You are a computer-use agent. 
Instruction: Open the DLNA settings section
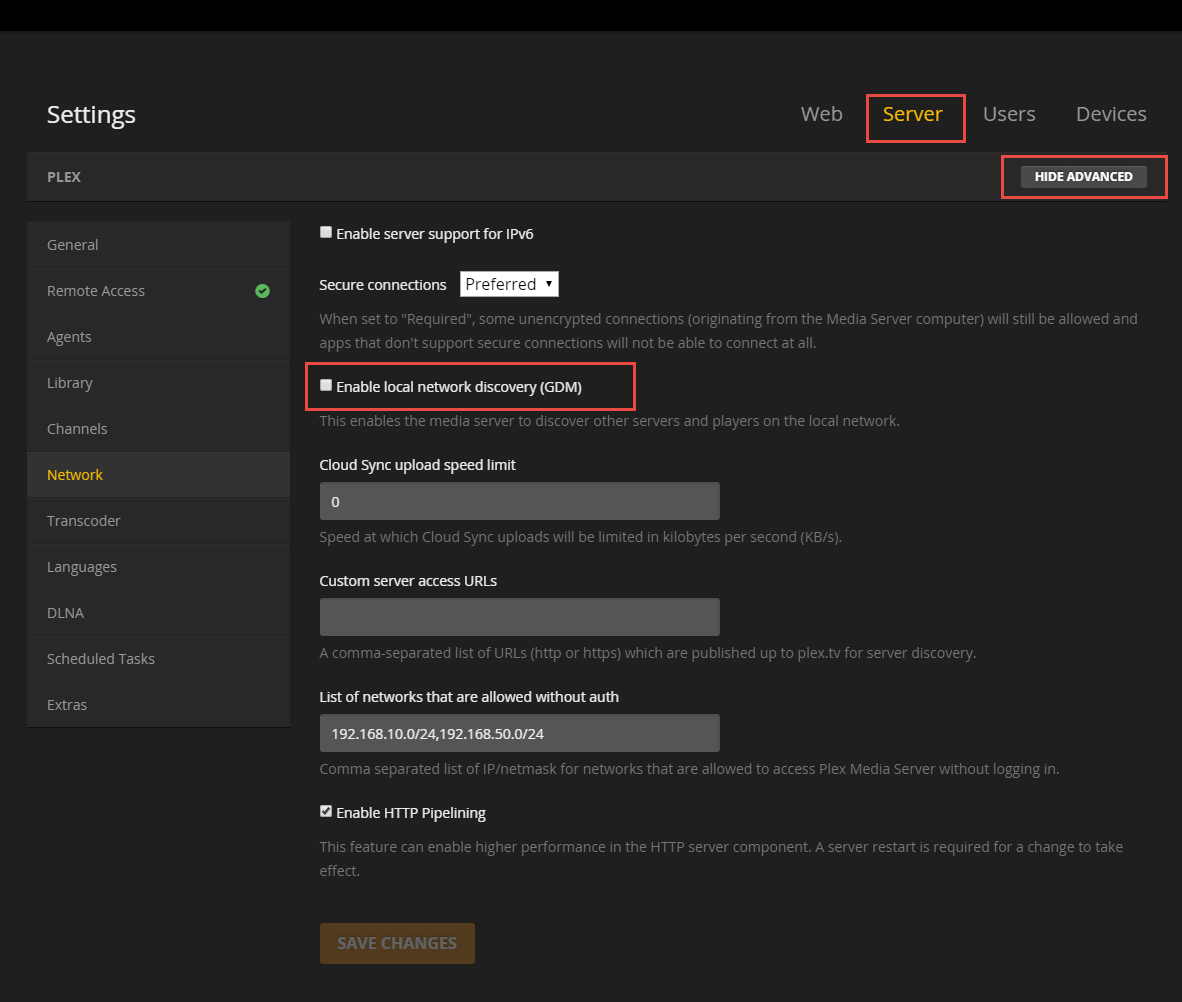[x=65, y=613]
